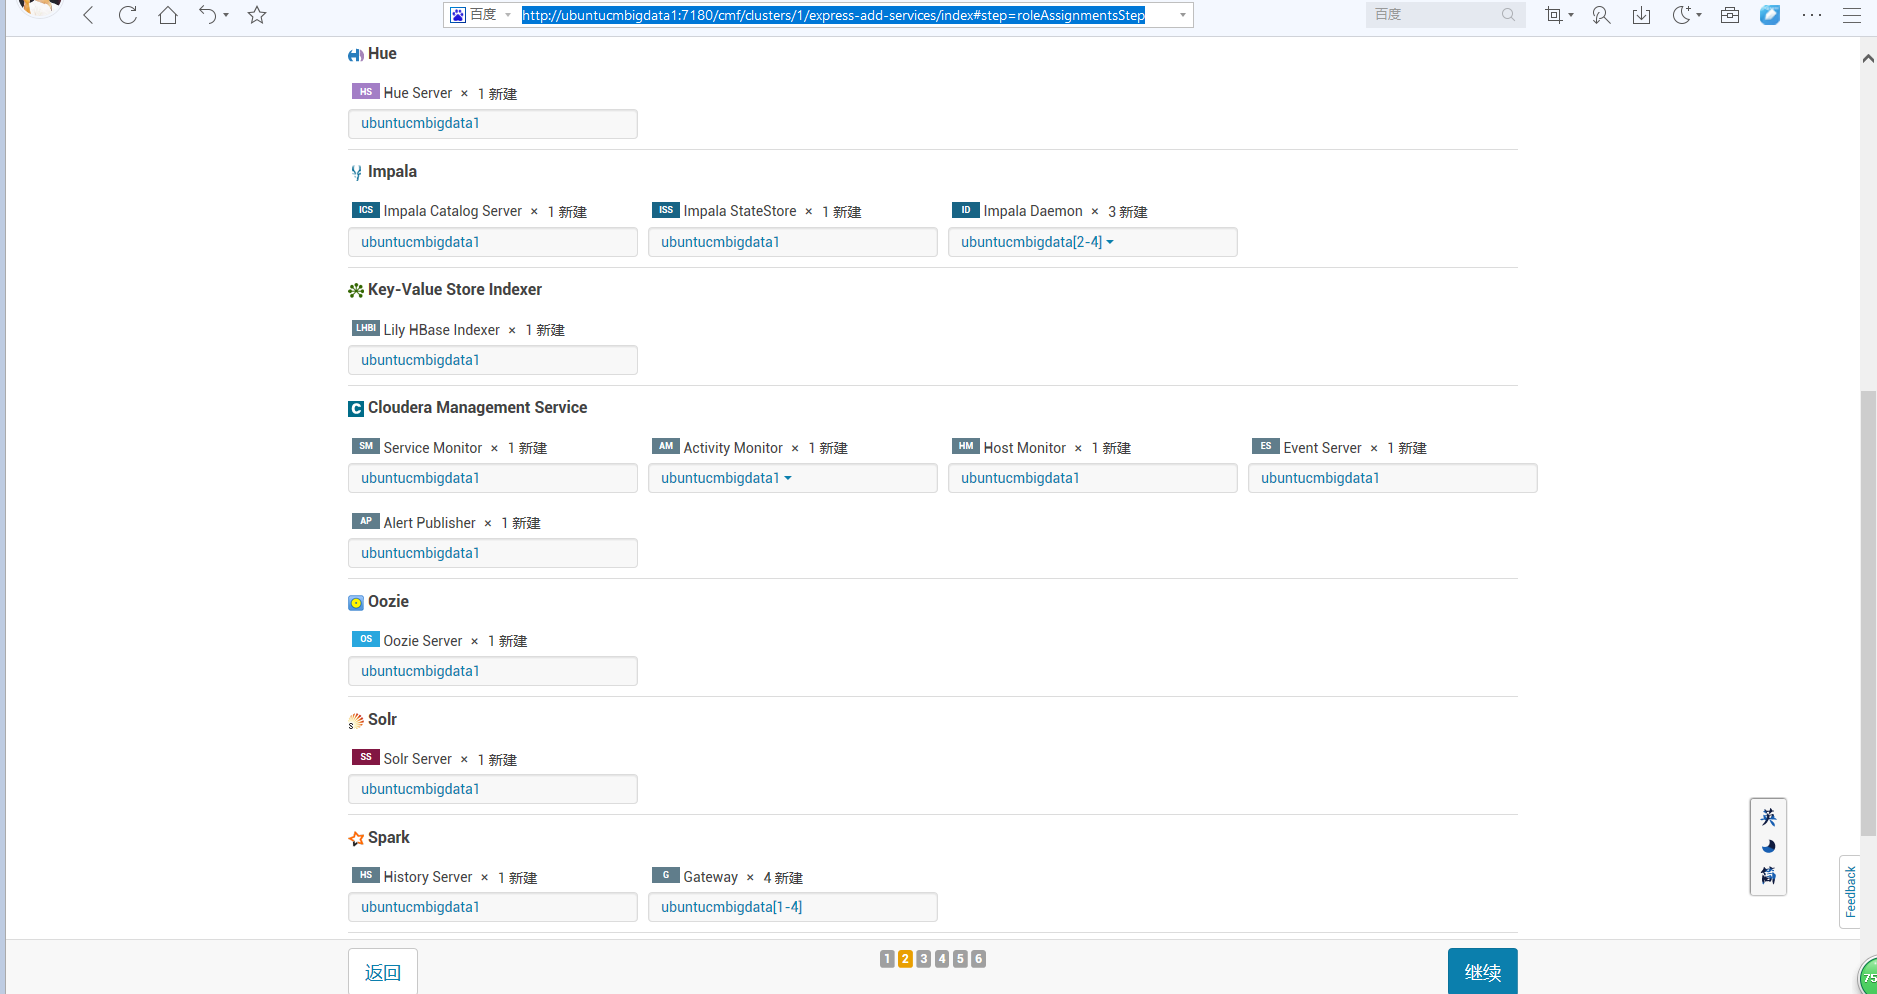Jump to wizard step 5
Screen dimensions: 1877x994
(x=960, y=959)
